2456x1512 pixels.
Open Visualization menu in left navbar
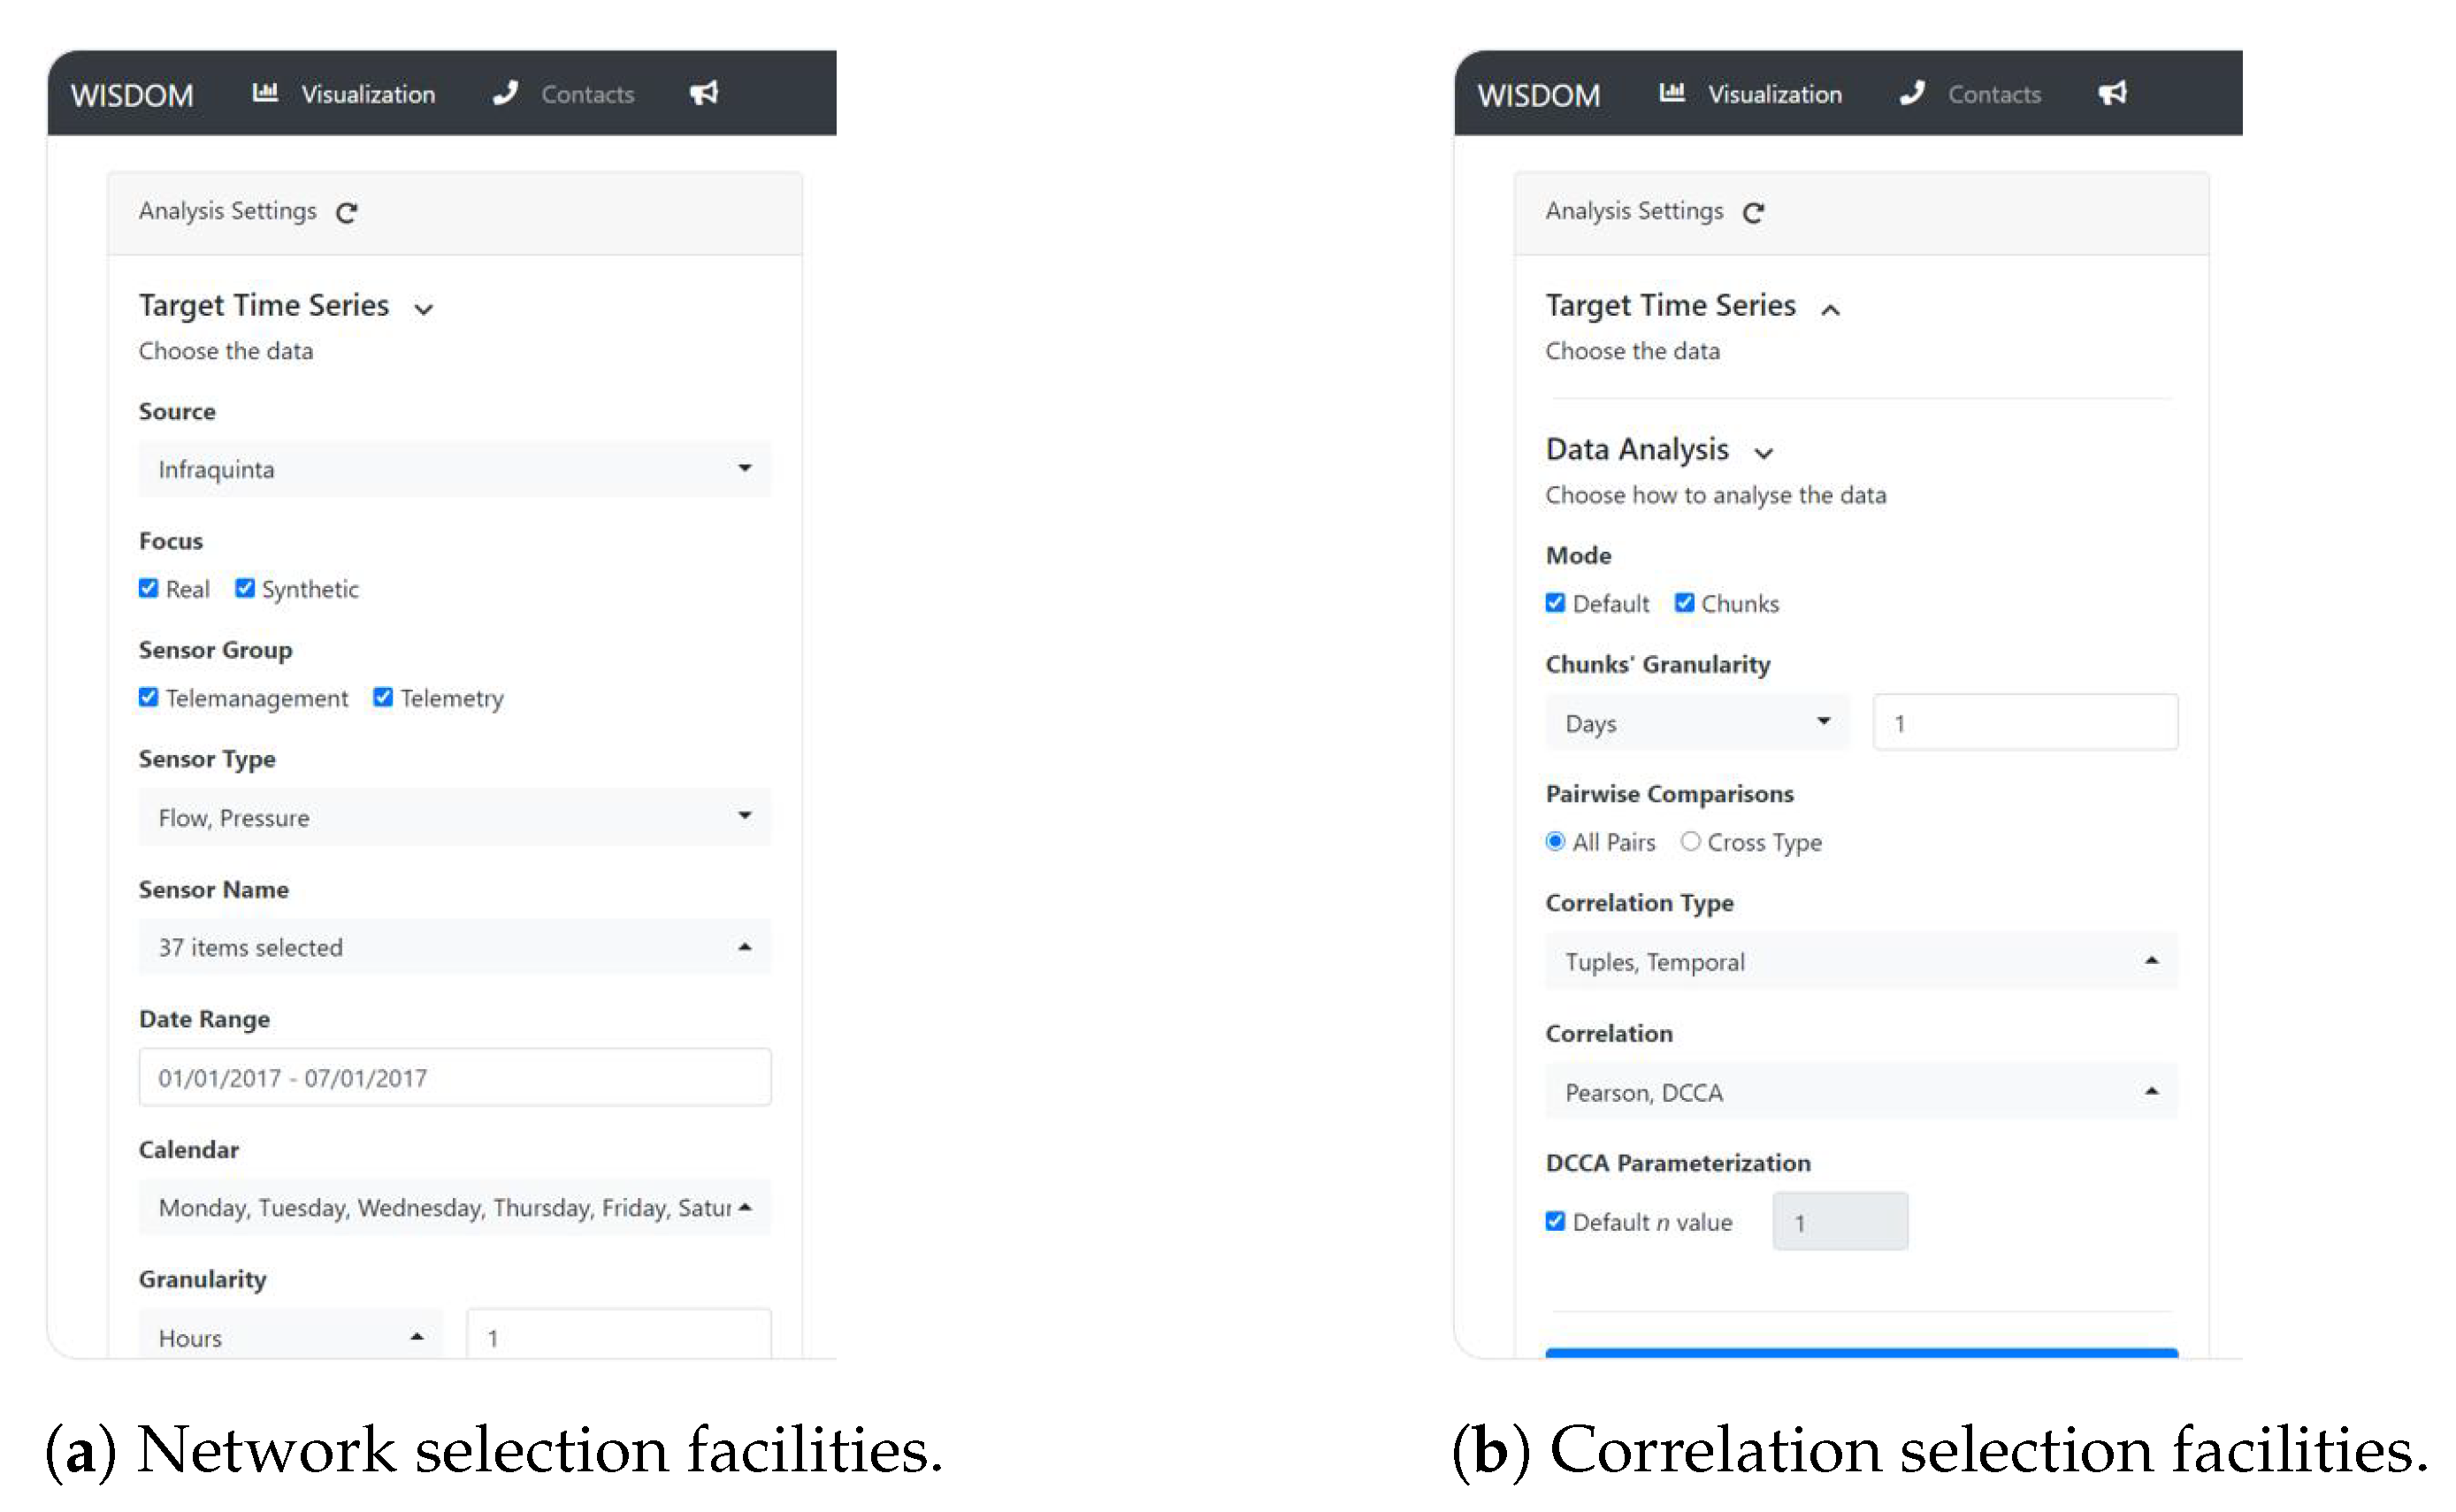368,94
